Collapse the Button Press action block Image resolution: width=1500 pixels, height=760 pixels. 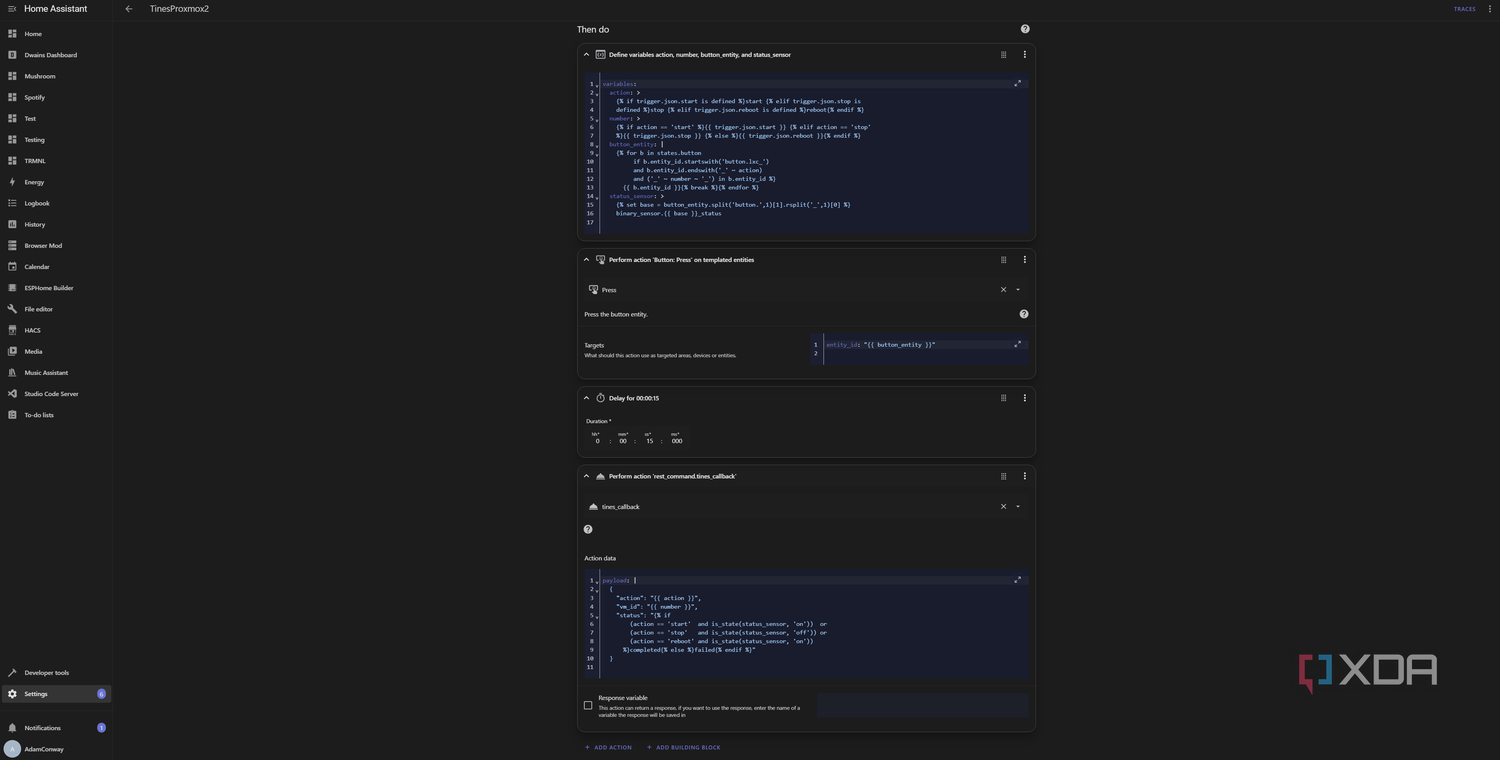pyautogui.click(x=587, y=260)
